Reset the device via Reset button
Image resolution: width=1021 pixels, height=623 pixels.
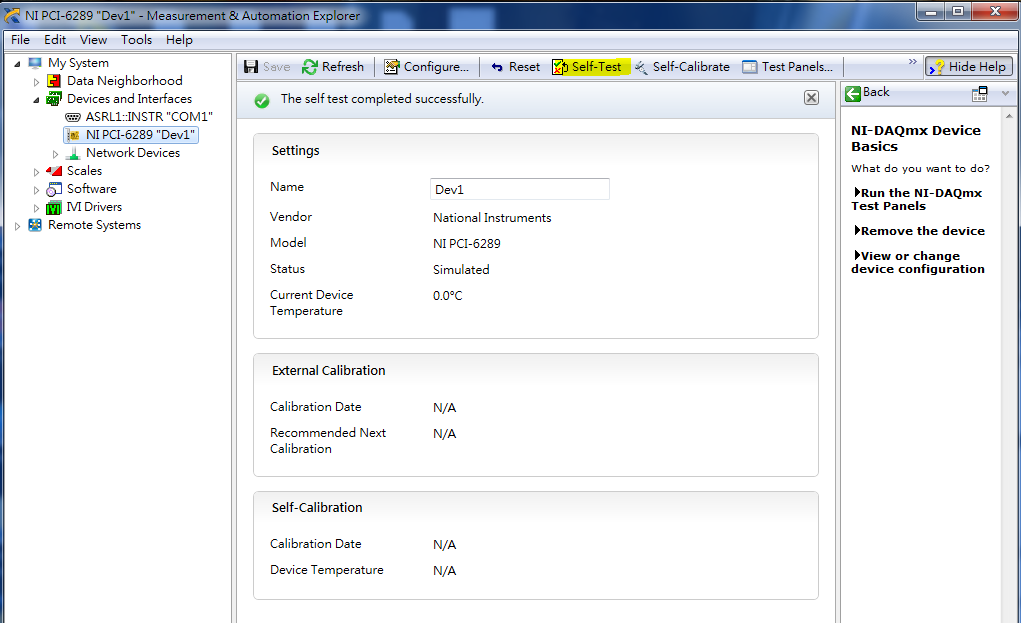click(515, 66)
